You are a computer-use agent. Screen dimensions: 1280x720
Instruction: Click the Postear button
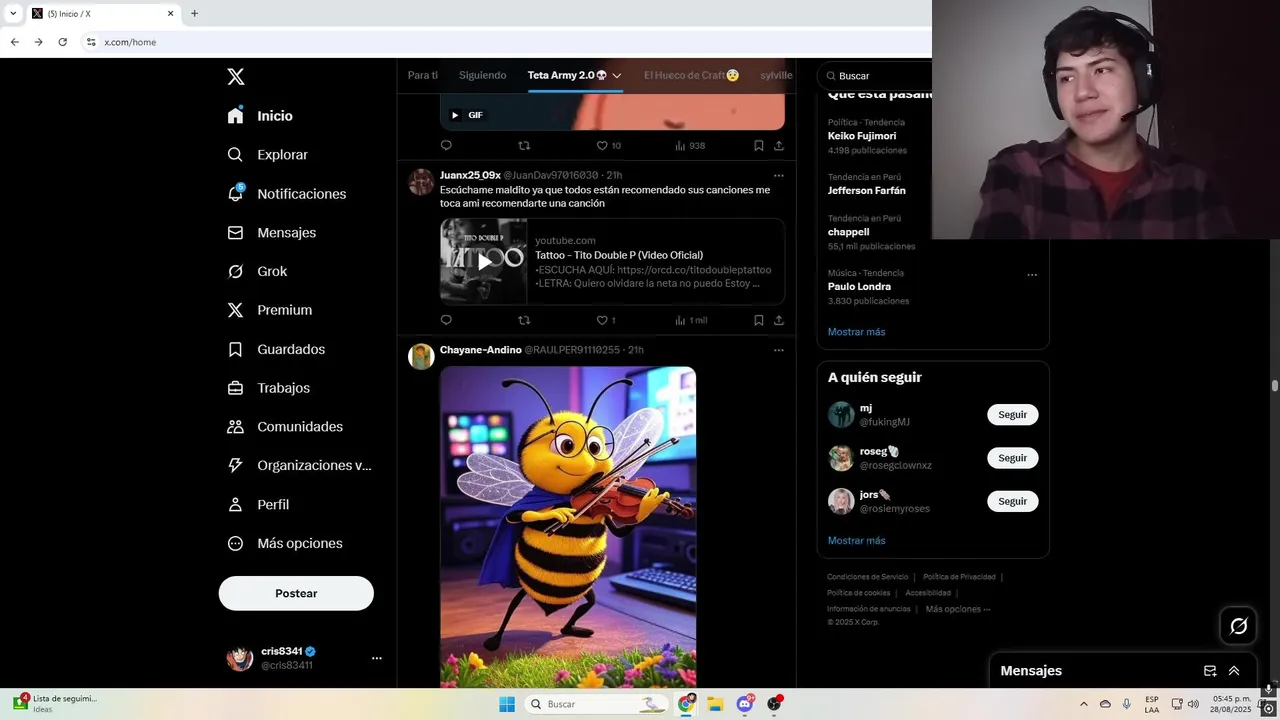(x=296, y=593)
